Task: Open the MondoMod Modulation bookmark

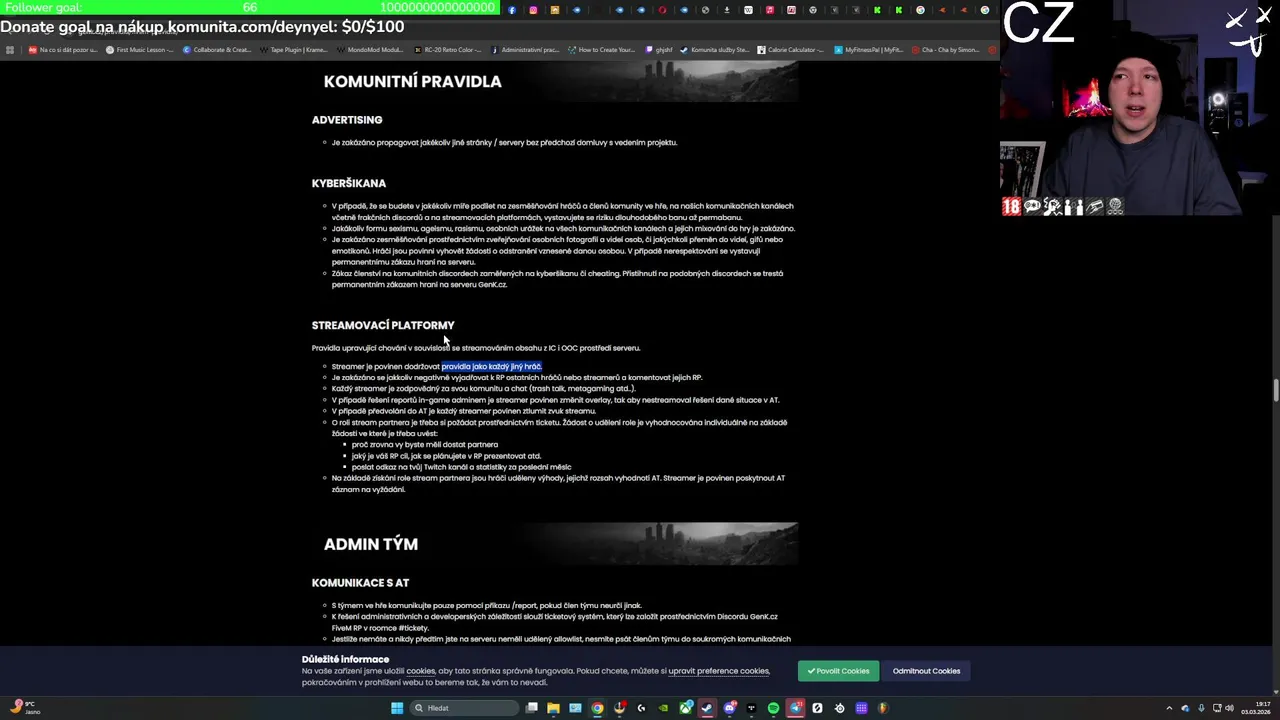Action: (x=370, y=49)
